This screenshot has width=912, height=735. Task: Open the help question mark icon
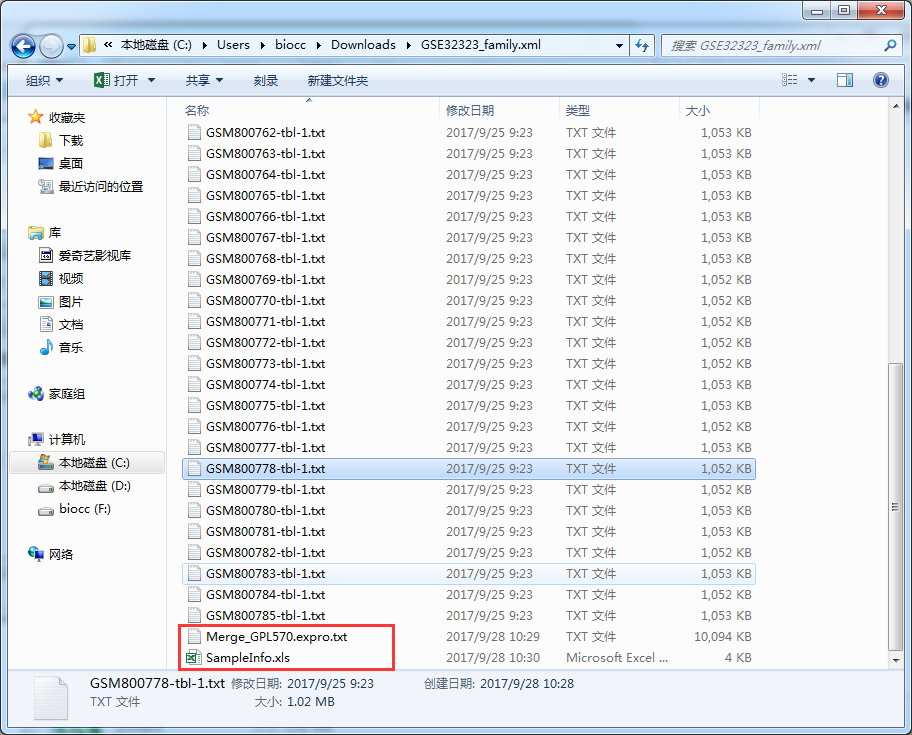coord(881,80)
